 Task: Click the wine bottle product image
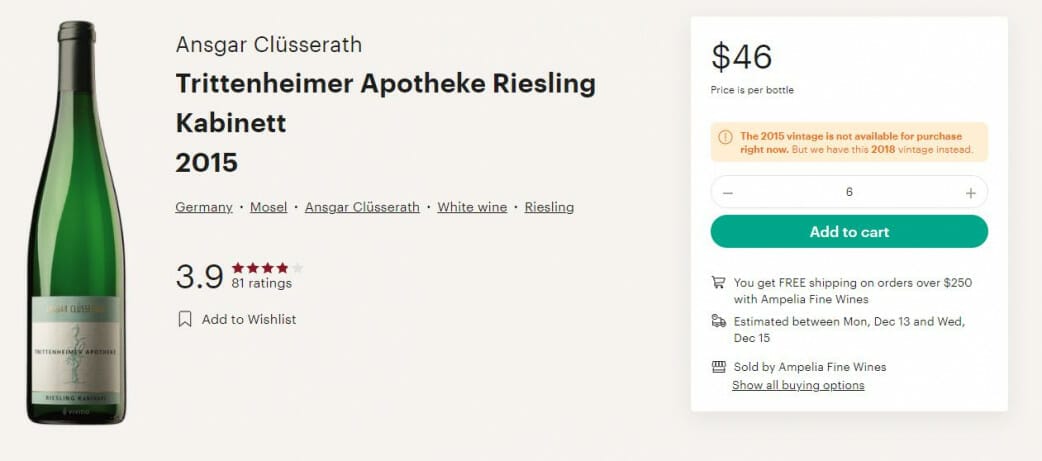(x=76, y=220)
